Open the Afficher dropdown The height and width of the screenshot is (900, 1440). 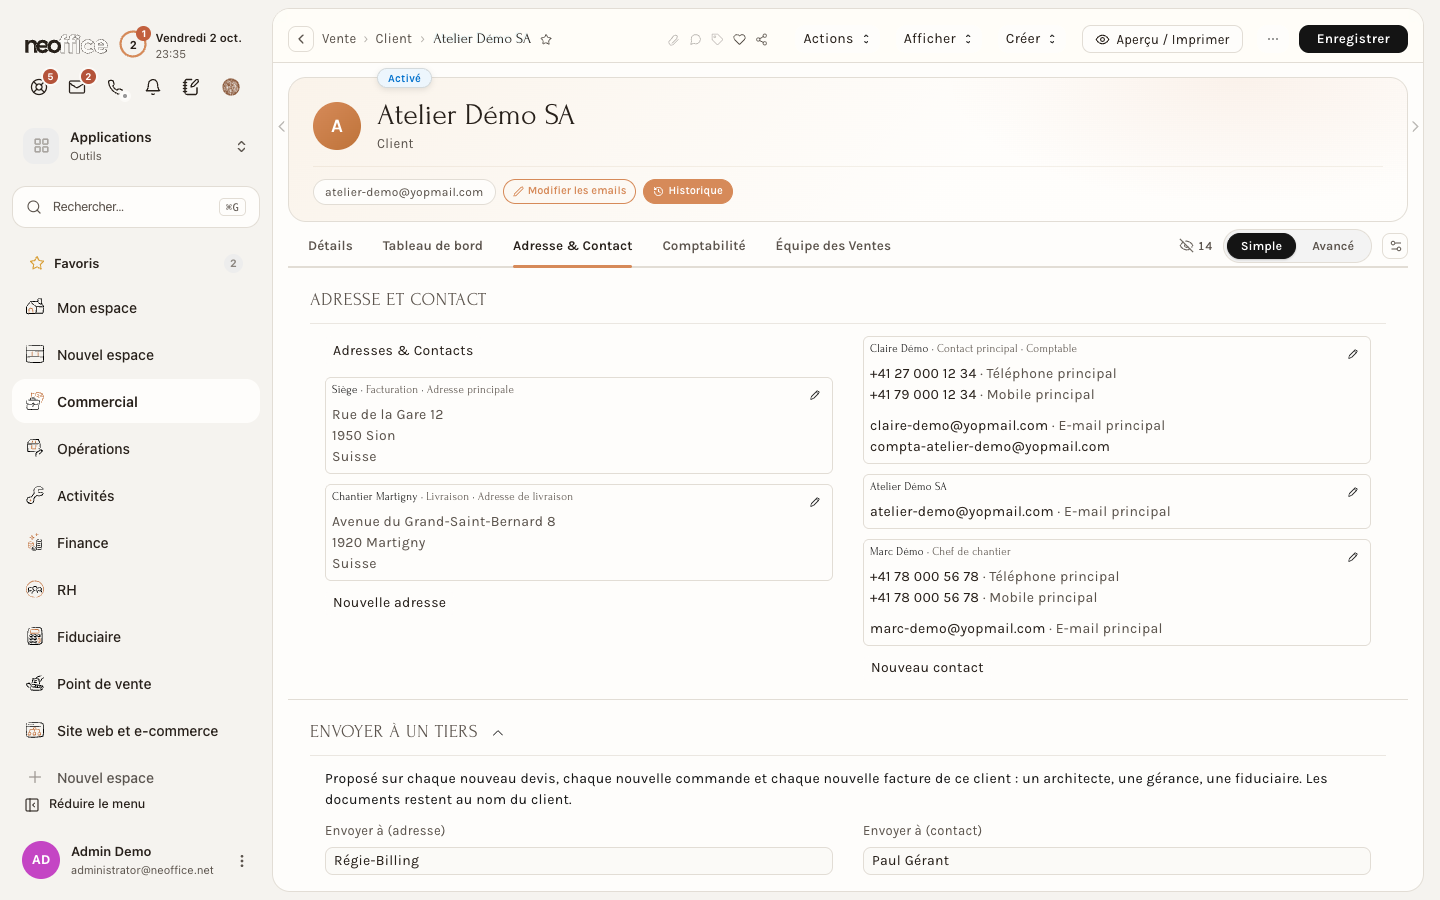(x=938, y=39)
